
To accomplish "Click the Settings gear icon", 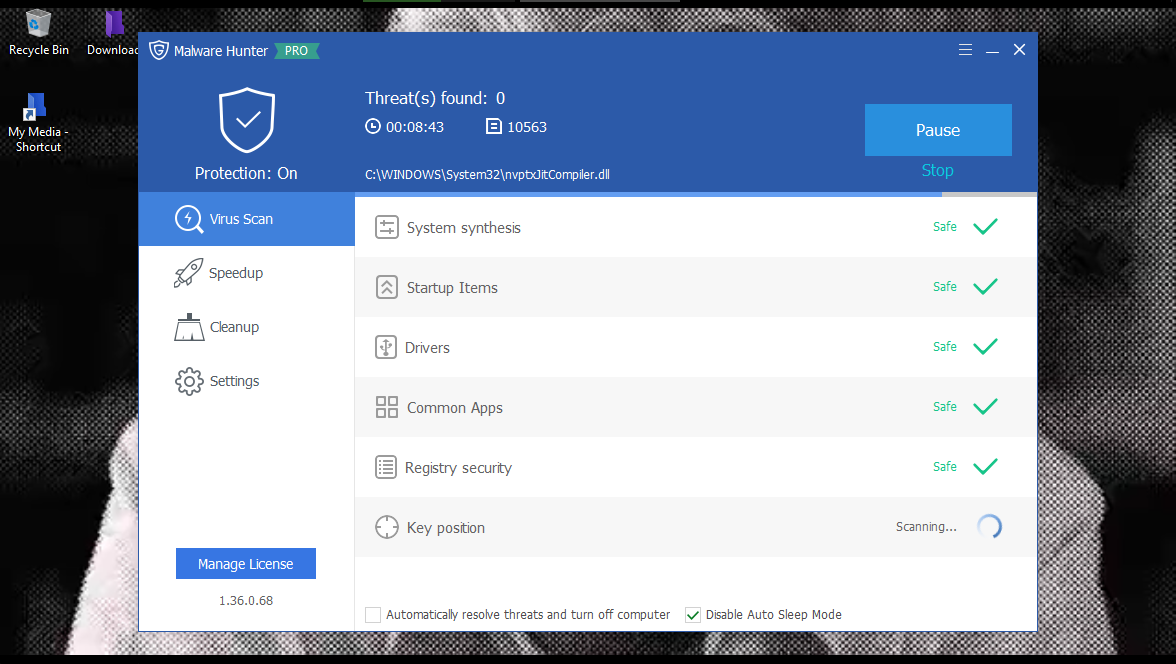I will pos(189,381).
